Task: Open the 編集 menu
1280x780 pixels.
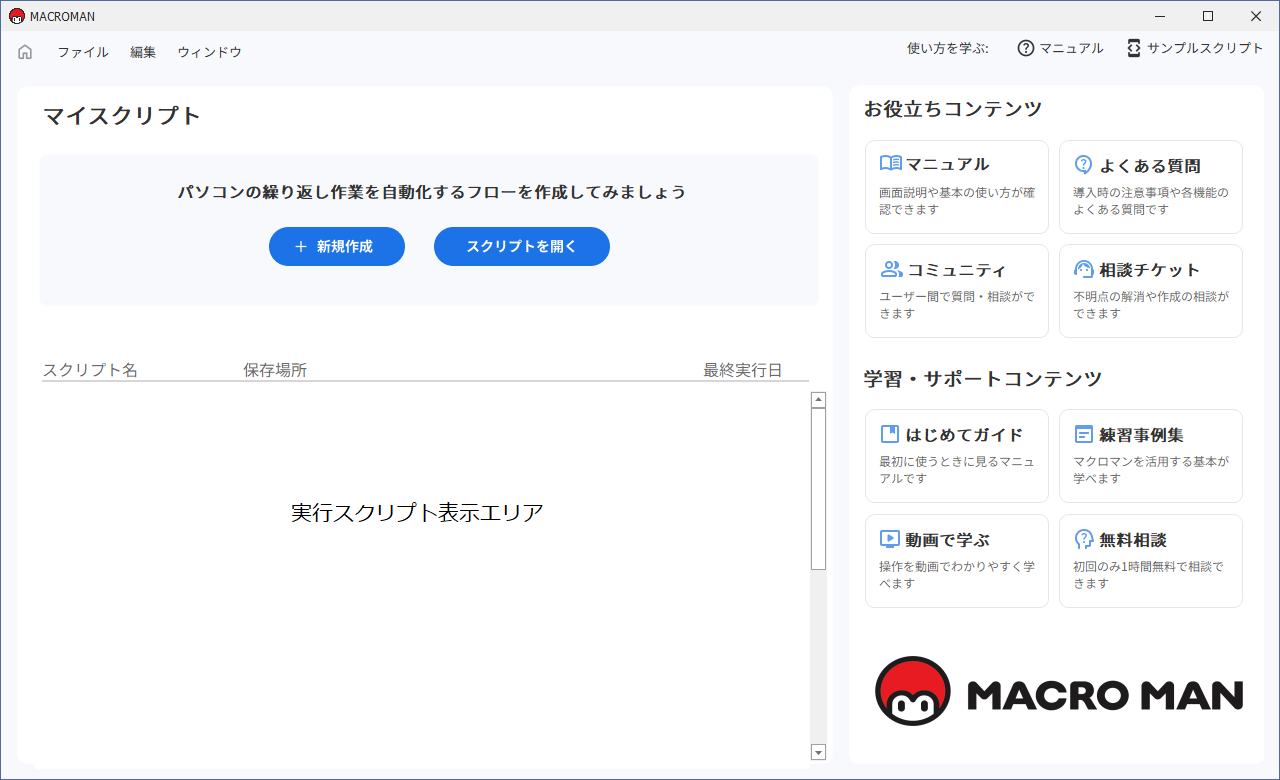Action: (143, 52)
